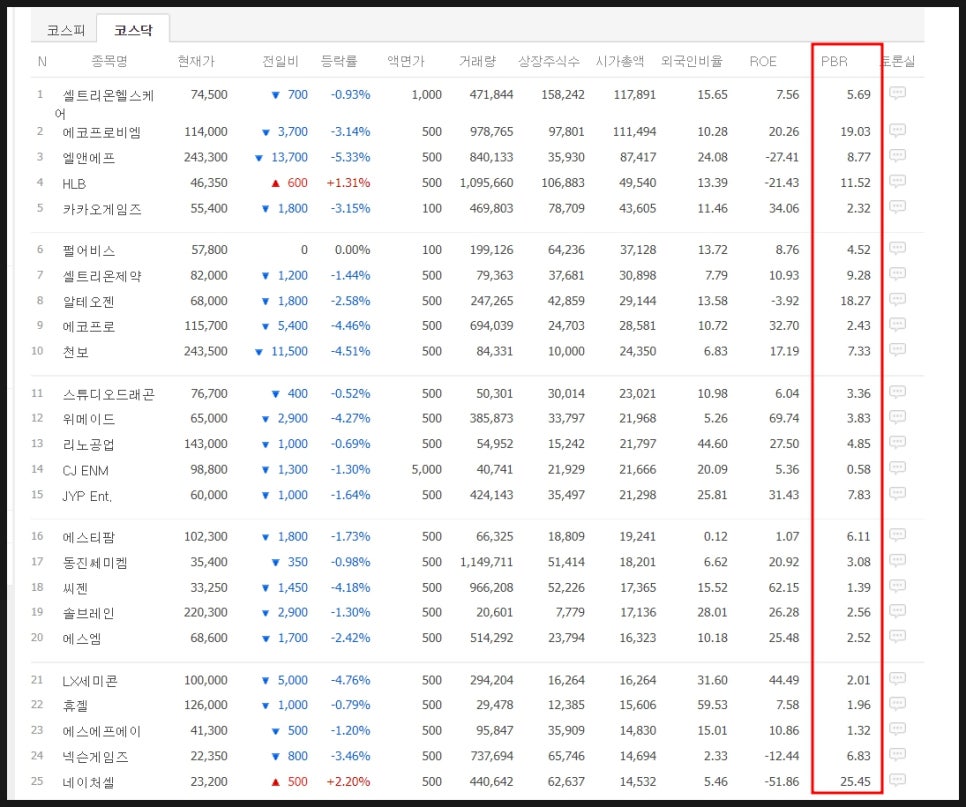Click the 현재가 column header
The width and height of the screenshot is (966, 807).
tap(196, 61)
